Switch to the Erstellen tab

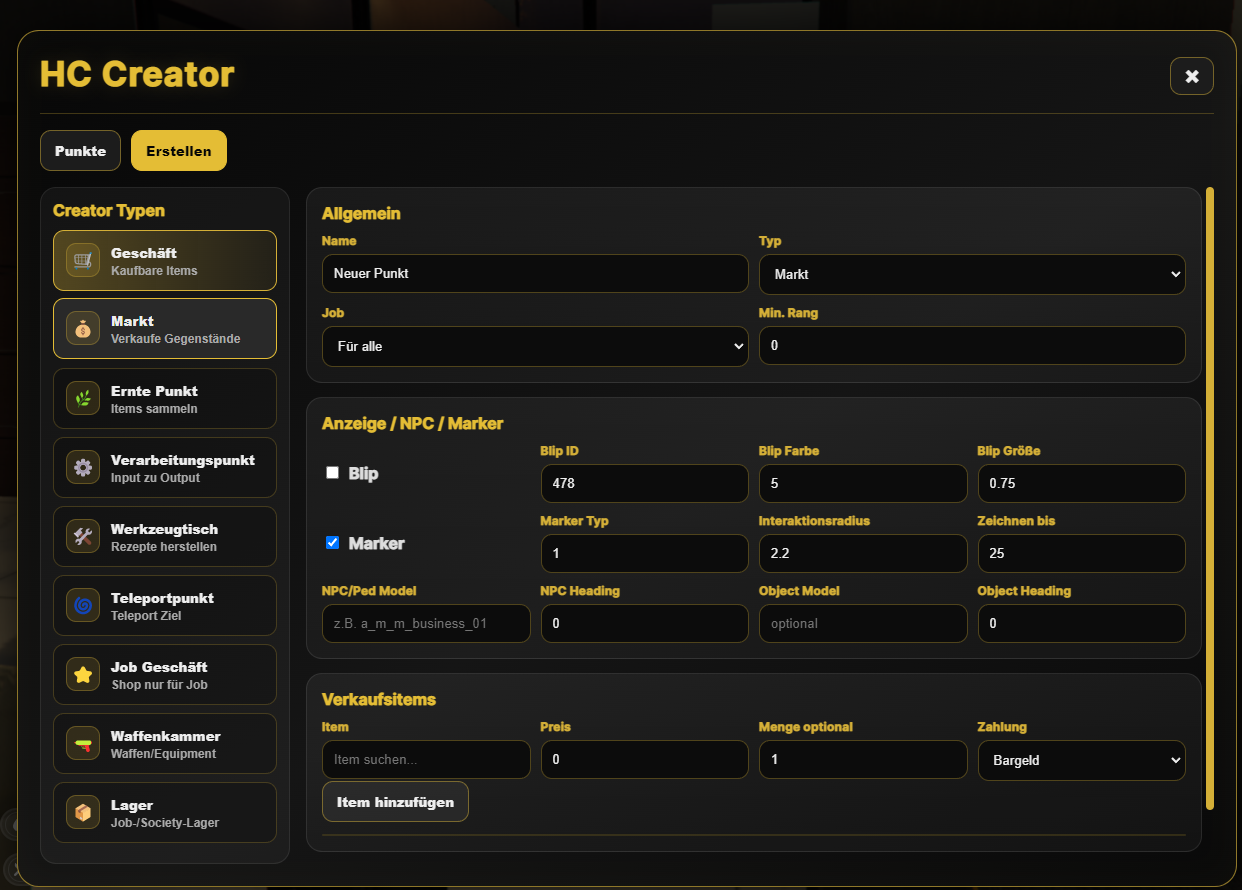[x=179, y=151]
